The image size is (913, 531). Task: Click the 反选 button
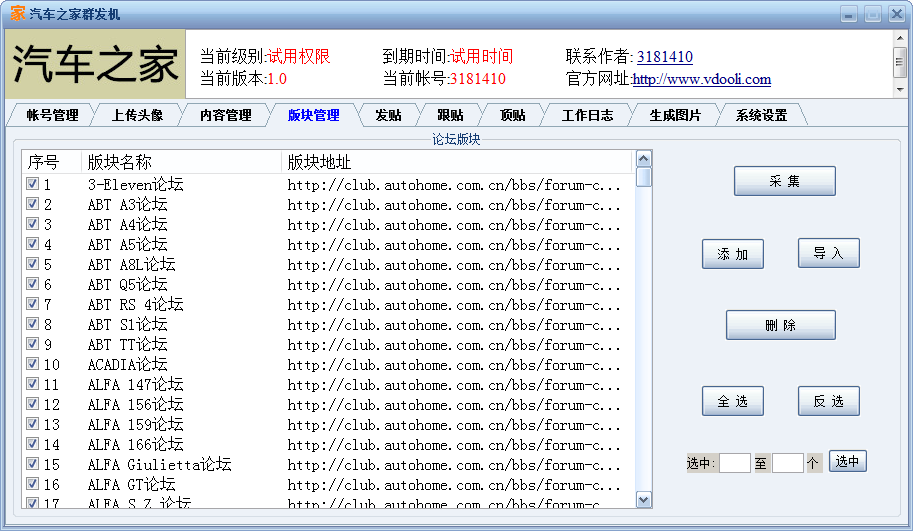(829, 401)
